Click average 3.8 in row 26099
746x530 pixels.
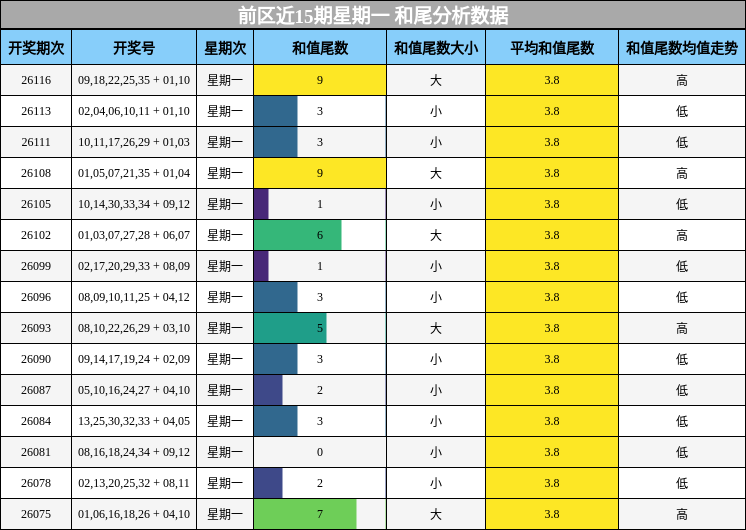[552, 266]
